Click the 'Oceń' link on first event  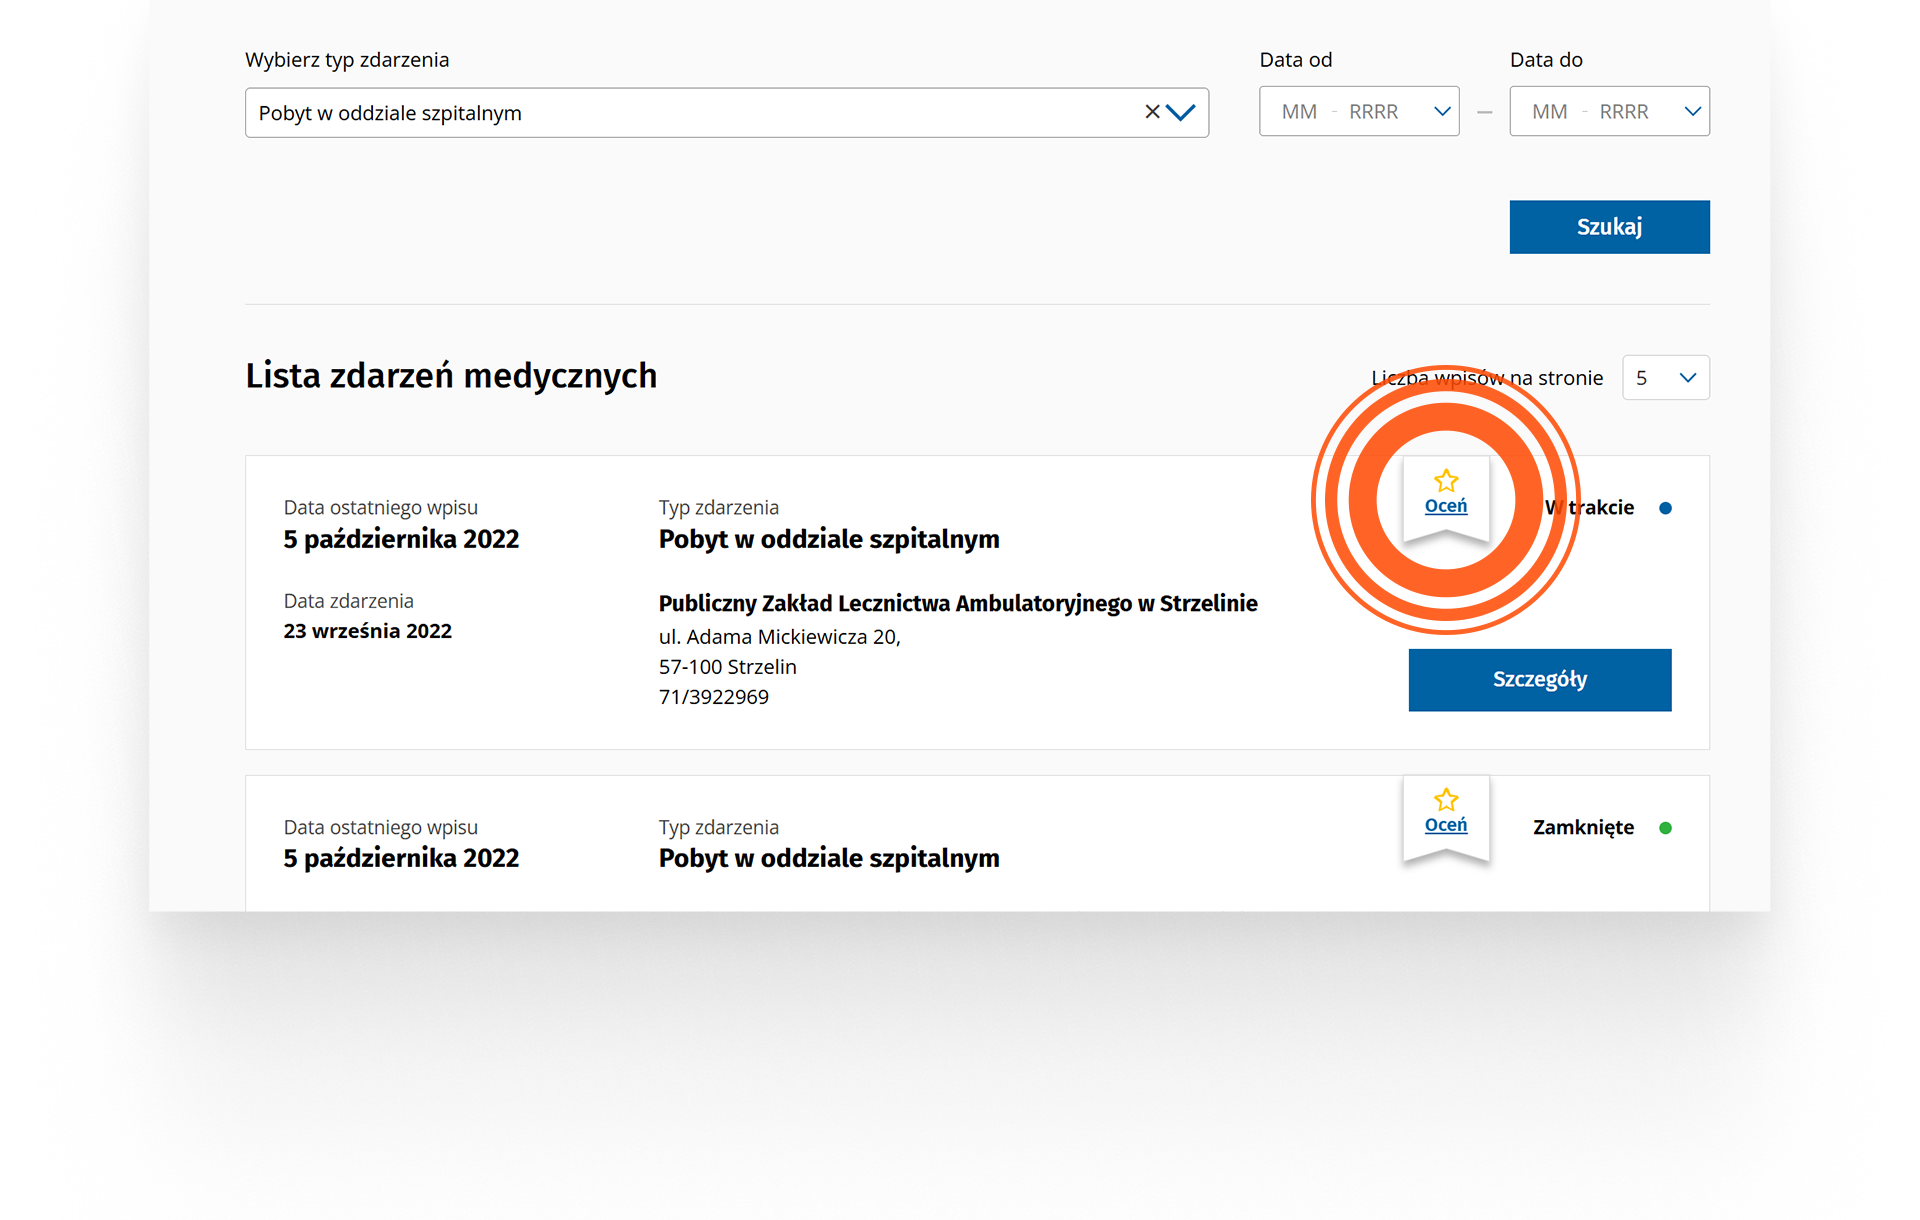pos(1446,506)
